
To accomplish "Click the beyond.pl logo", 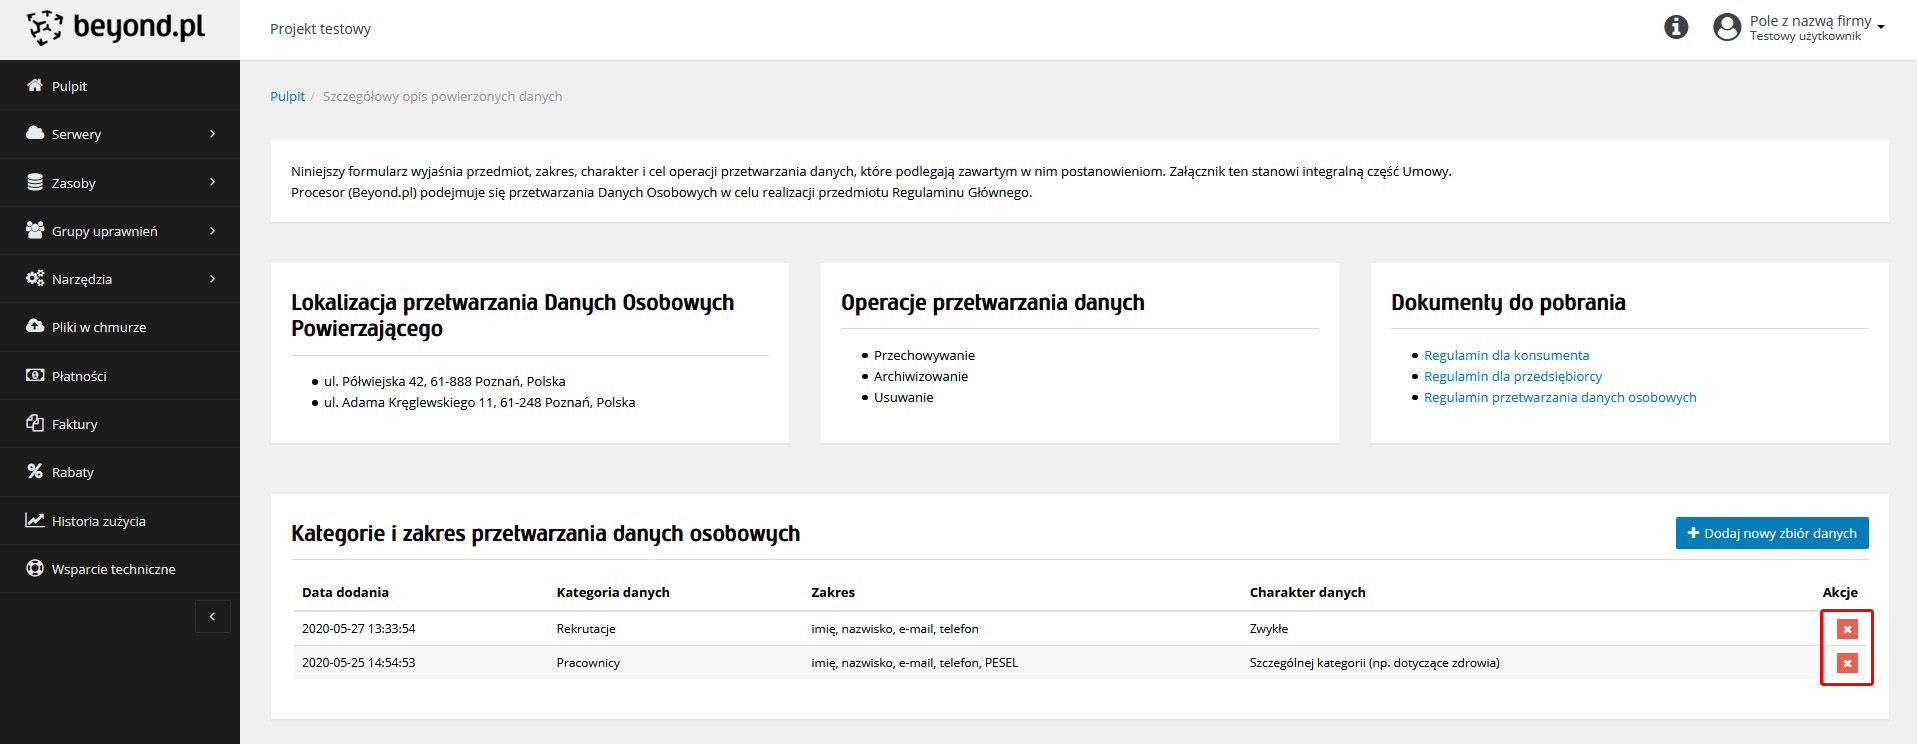I will tap(116, 28).
